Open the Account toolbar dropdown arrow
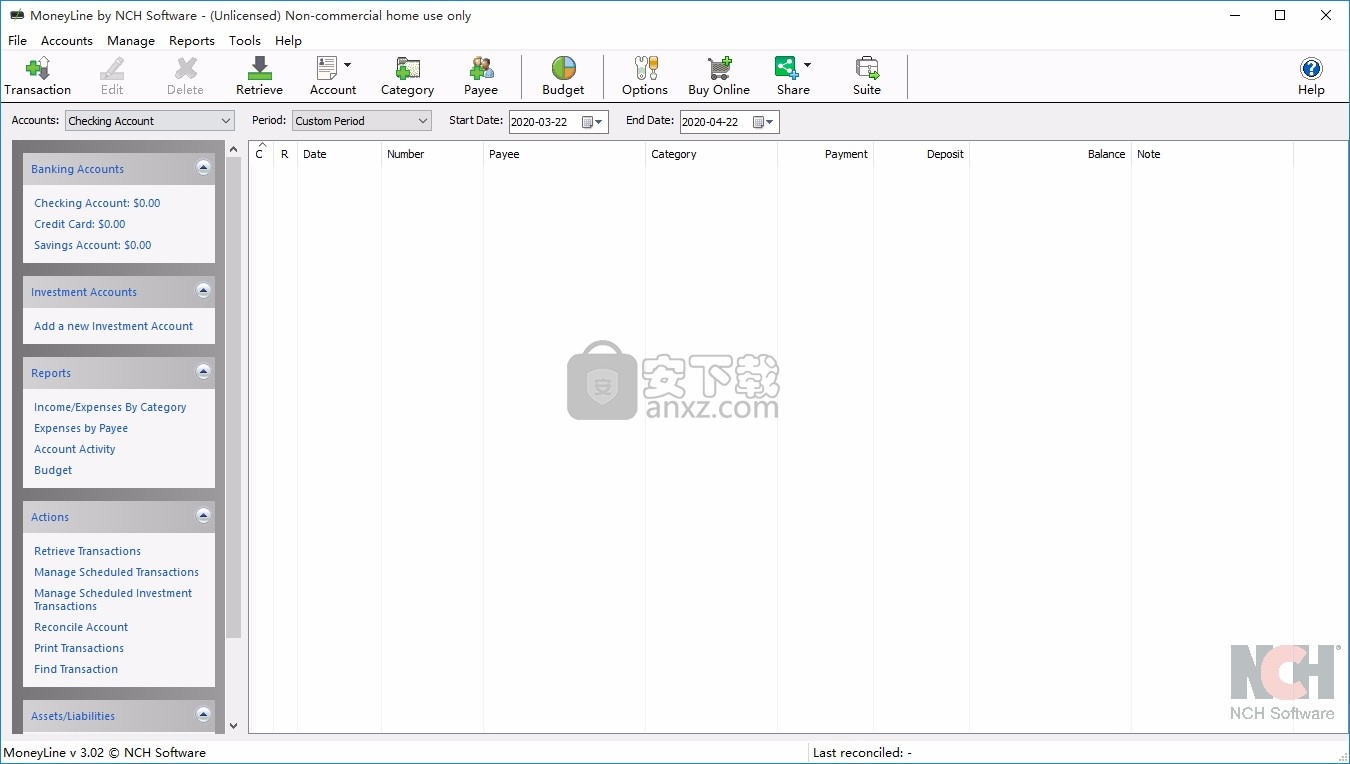1350x764 pixels. (x=348, y=65)
